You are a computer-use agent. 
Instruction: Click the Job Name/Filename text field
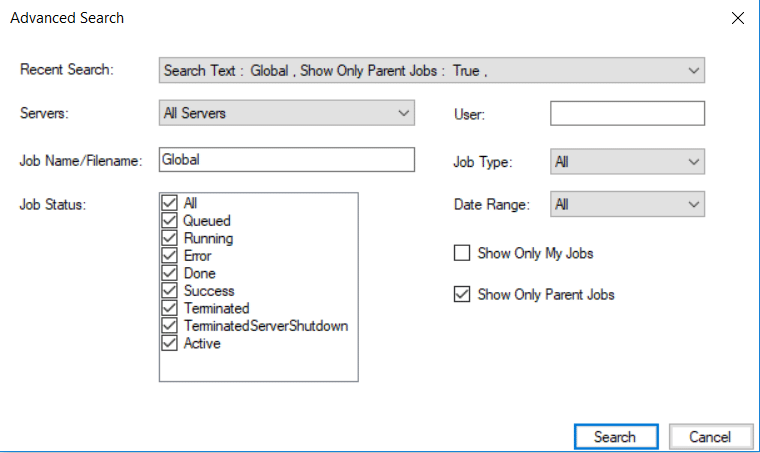286,160
